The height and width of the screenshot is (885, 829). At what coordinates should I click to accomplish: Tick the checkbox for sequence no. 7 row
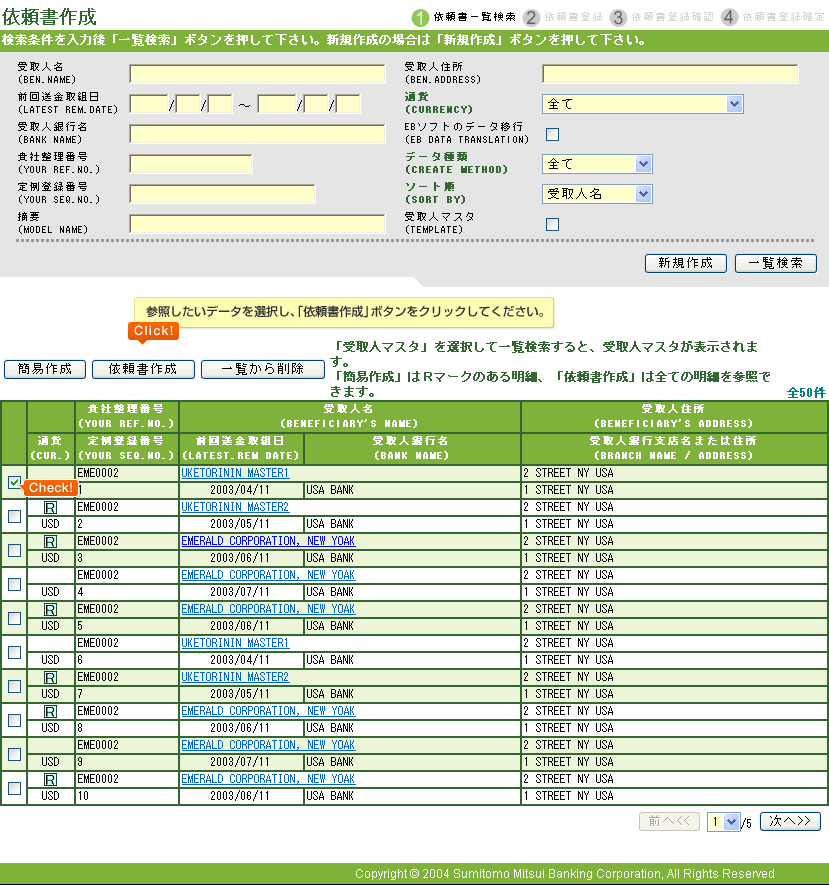point(15,686)
